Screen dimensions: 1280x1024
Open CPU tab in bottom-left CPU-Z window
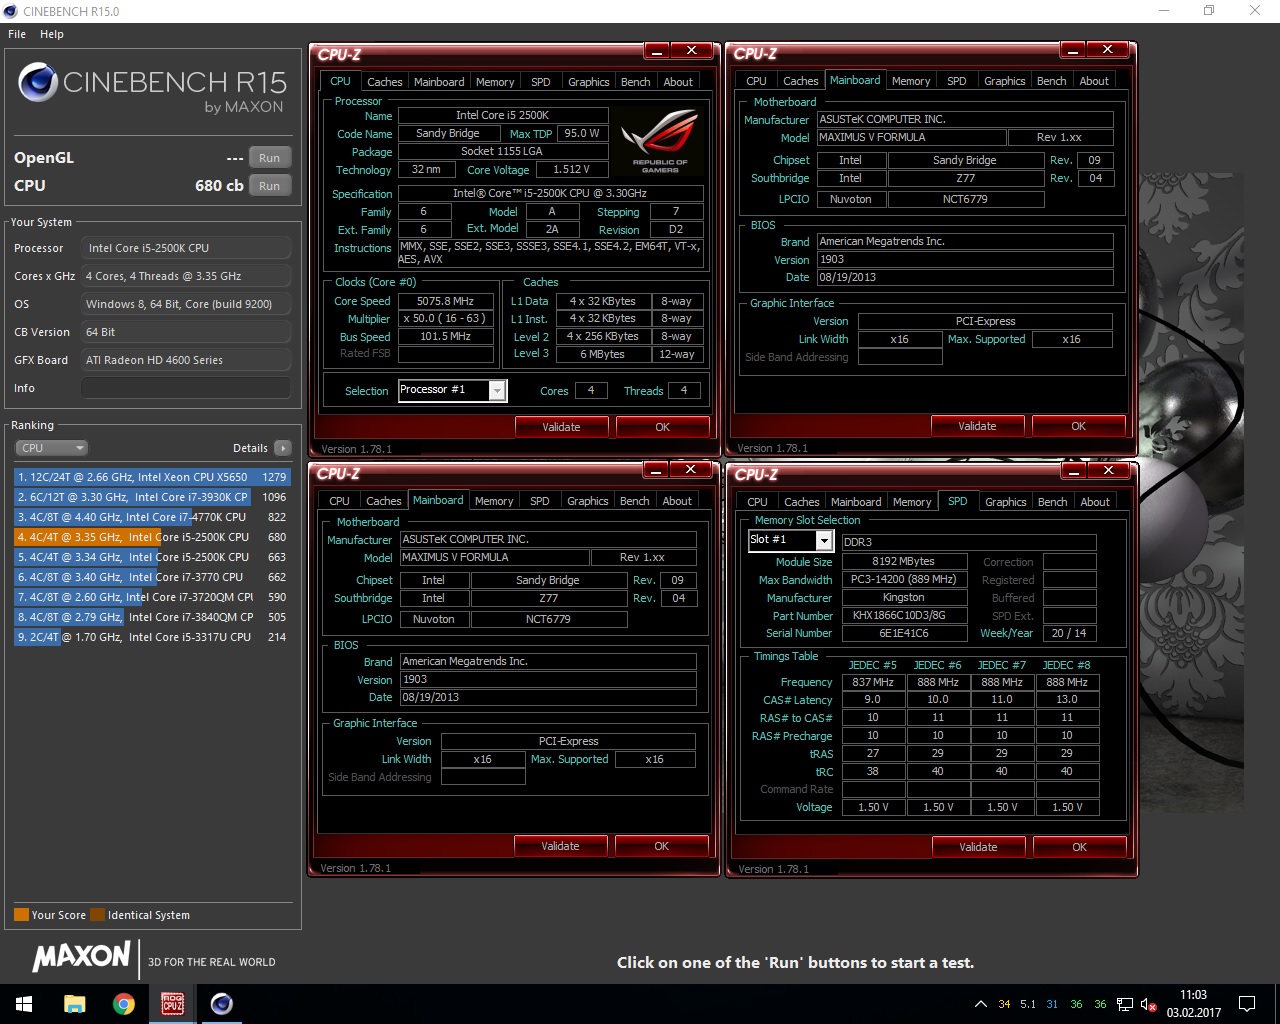340,501
